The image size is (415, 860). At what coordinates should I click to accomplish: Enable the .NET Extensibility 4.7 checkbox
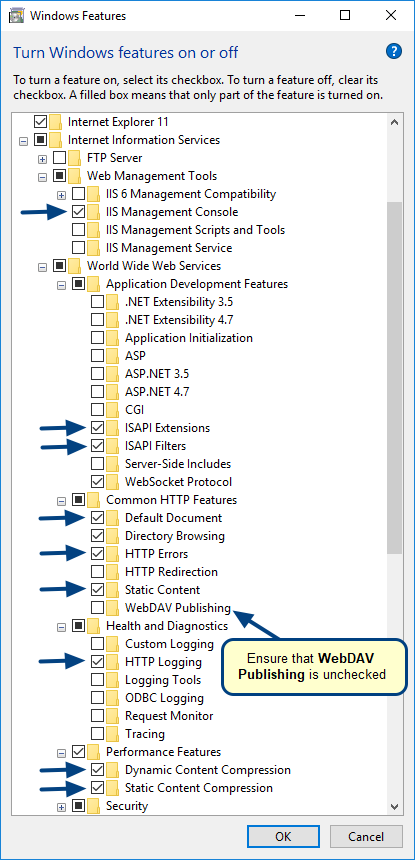(x=98, y=320)
